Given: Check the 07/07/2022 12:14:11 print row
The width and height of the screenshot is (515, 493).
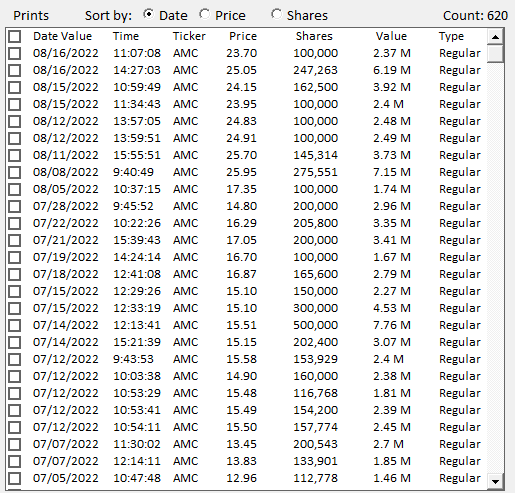Looking at the screenshot, I should point(15,461).
